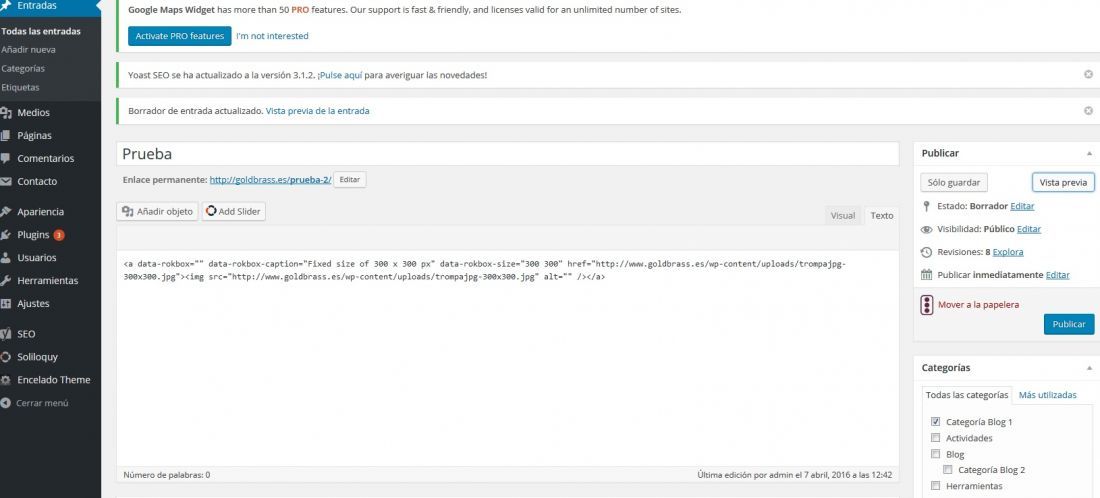Image resolution: width=1100 pixels, height=498 pixels.
Task: Click Número de palabras: 0 text
Action: (167, 475)
